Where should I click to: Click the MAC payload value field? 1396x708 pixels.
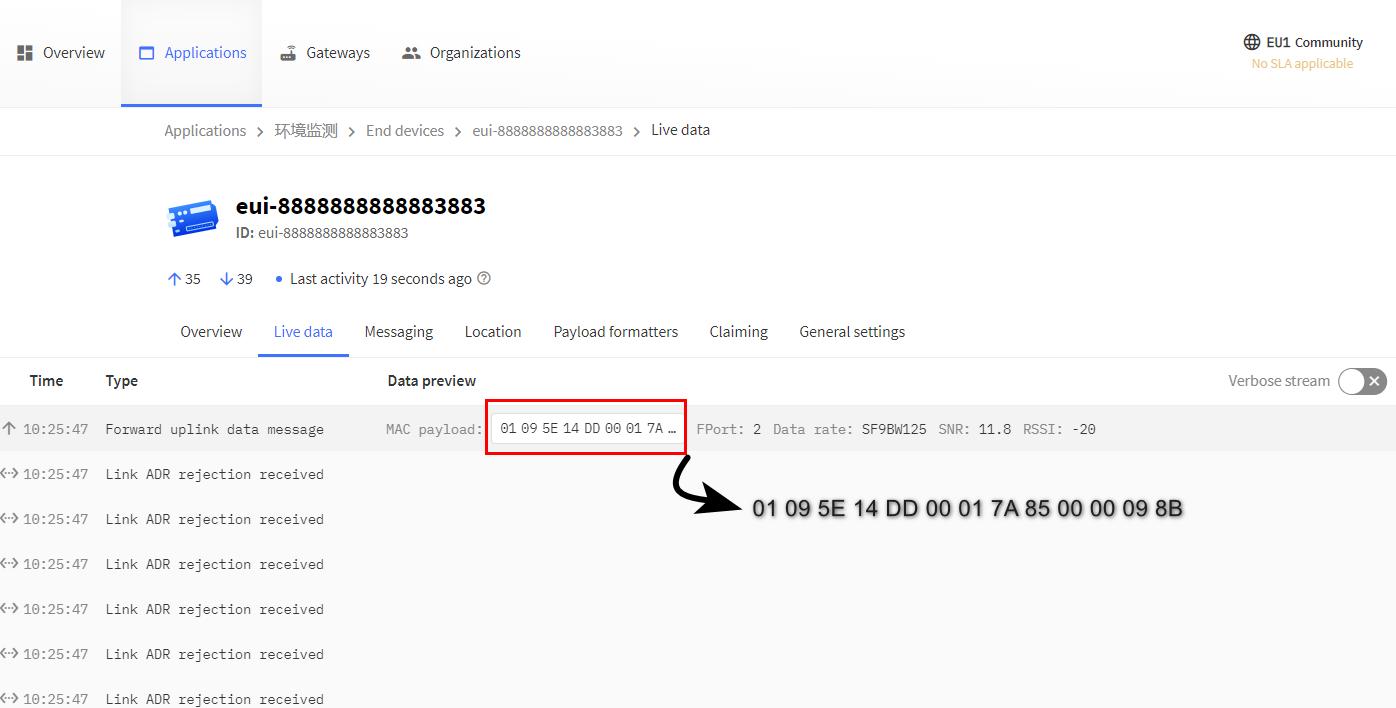tap(588, 429)
